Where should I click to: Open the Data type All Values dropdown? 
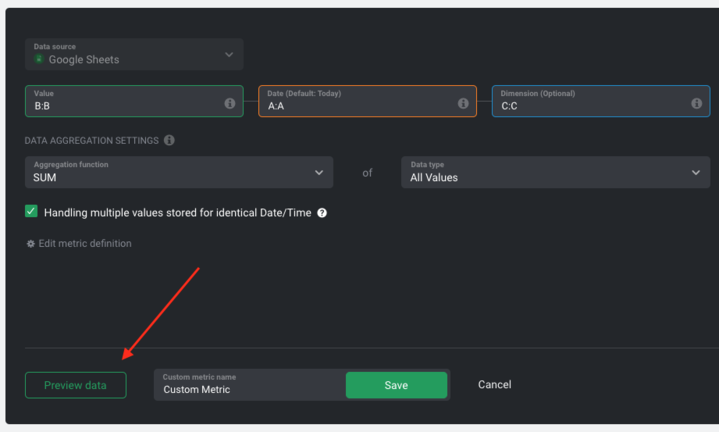pos(555,172)
